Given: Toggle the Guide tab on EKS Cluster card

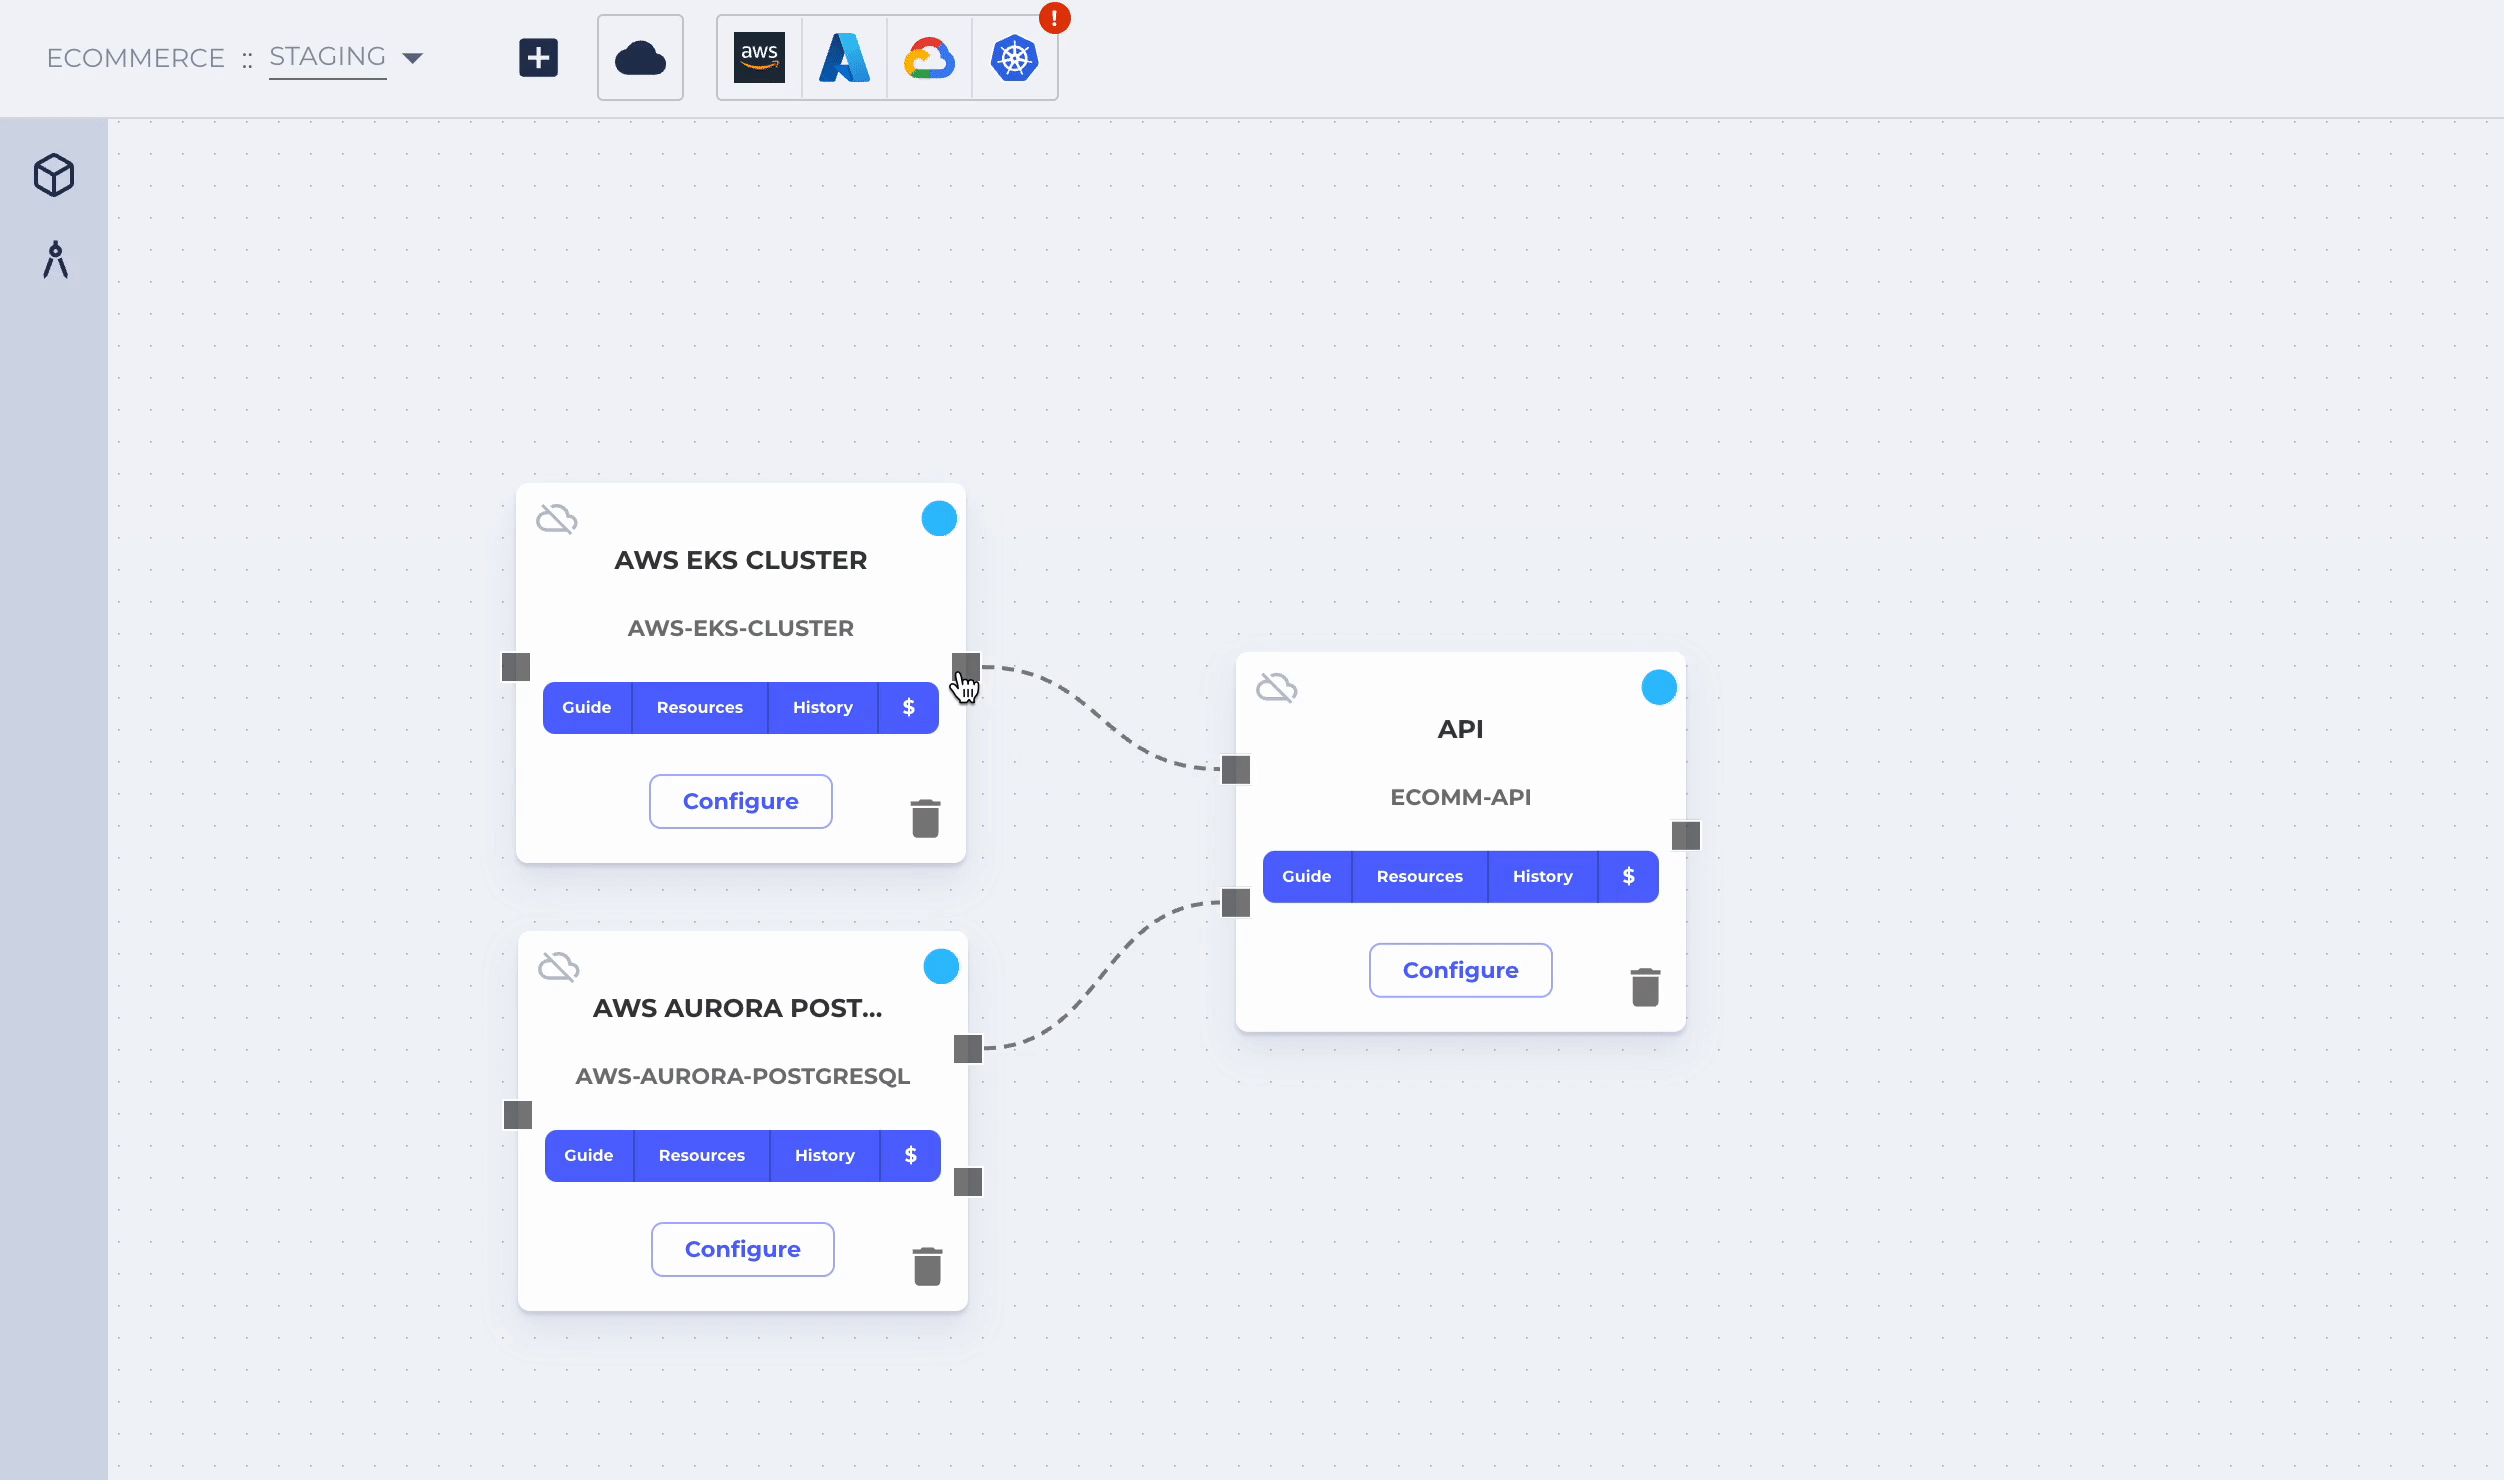Looking at the screenshot, I should [586, 707].
